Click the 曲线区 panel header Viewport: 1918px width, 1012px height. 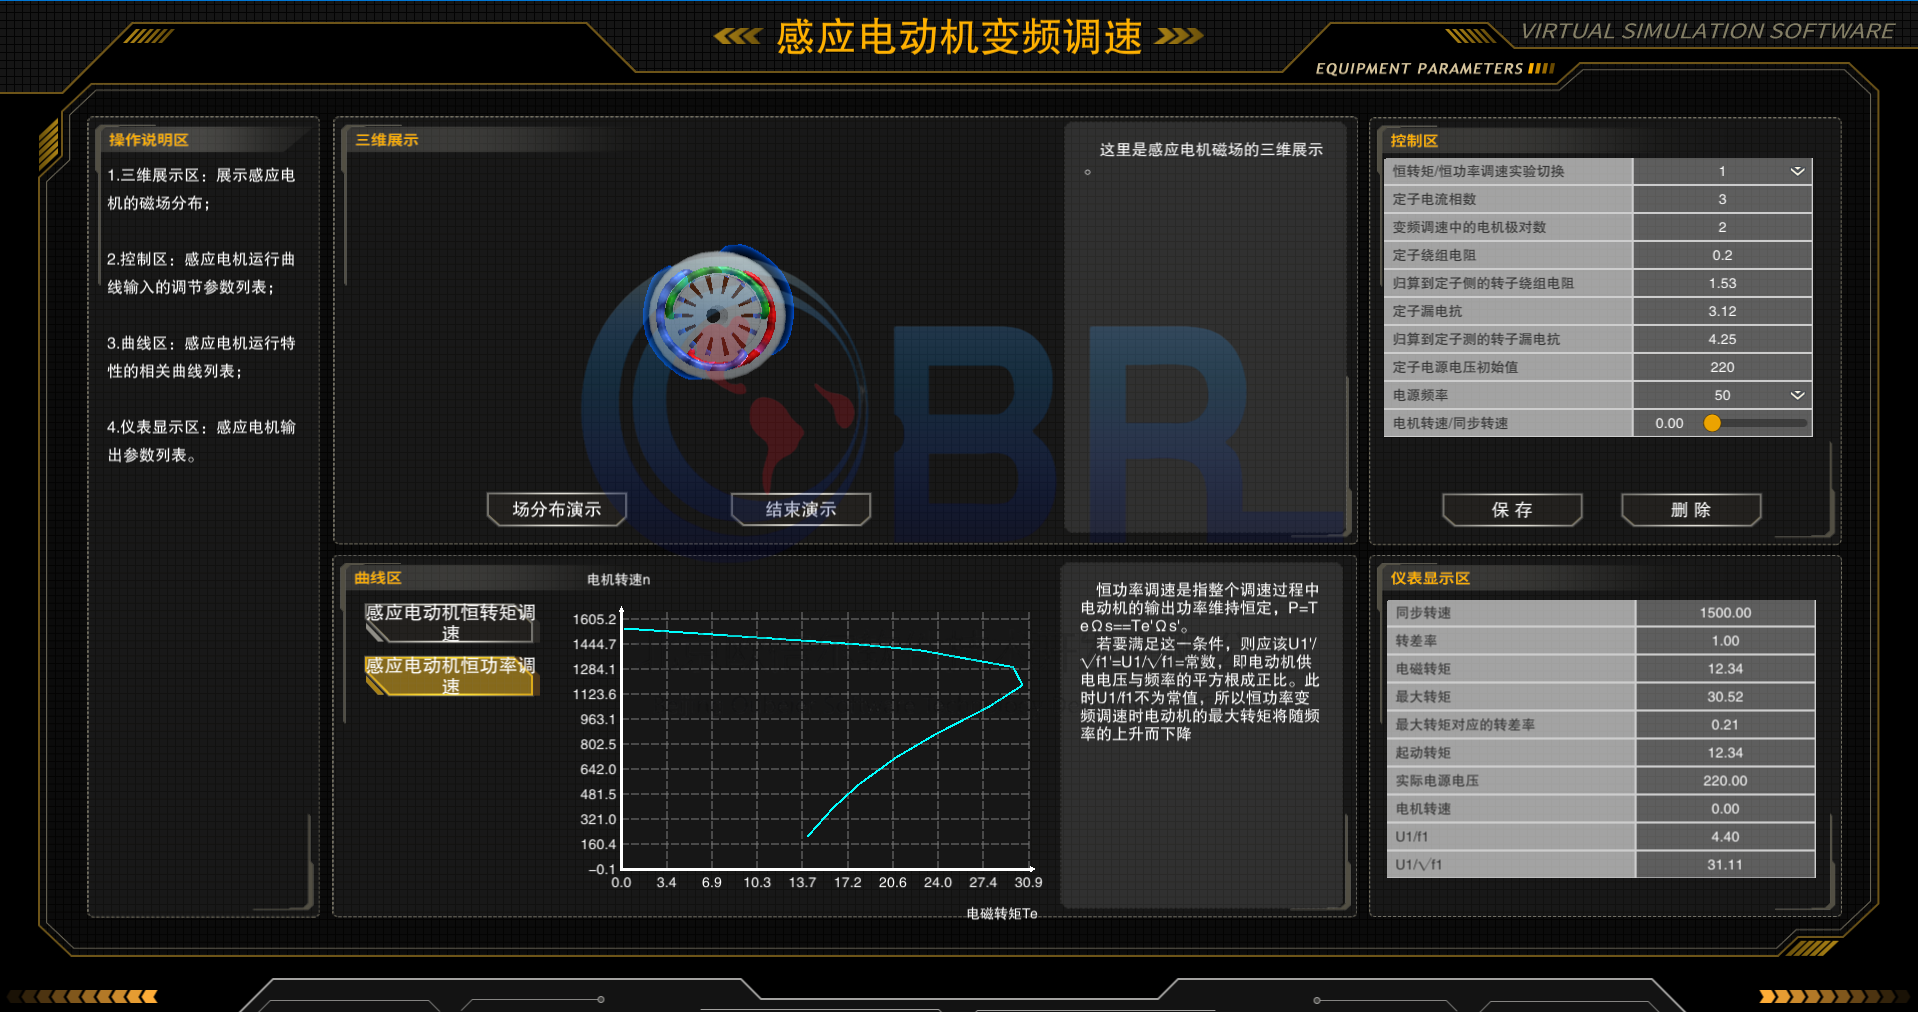coord(378,578)
